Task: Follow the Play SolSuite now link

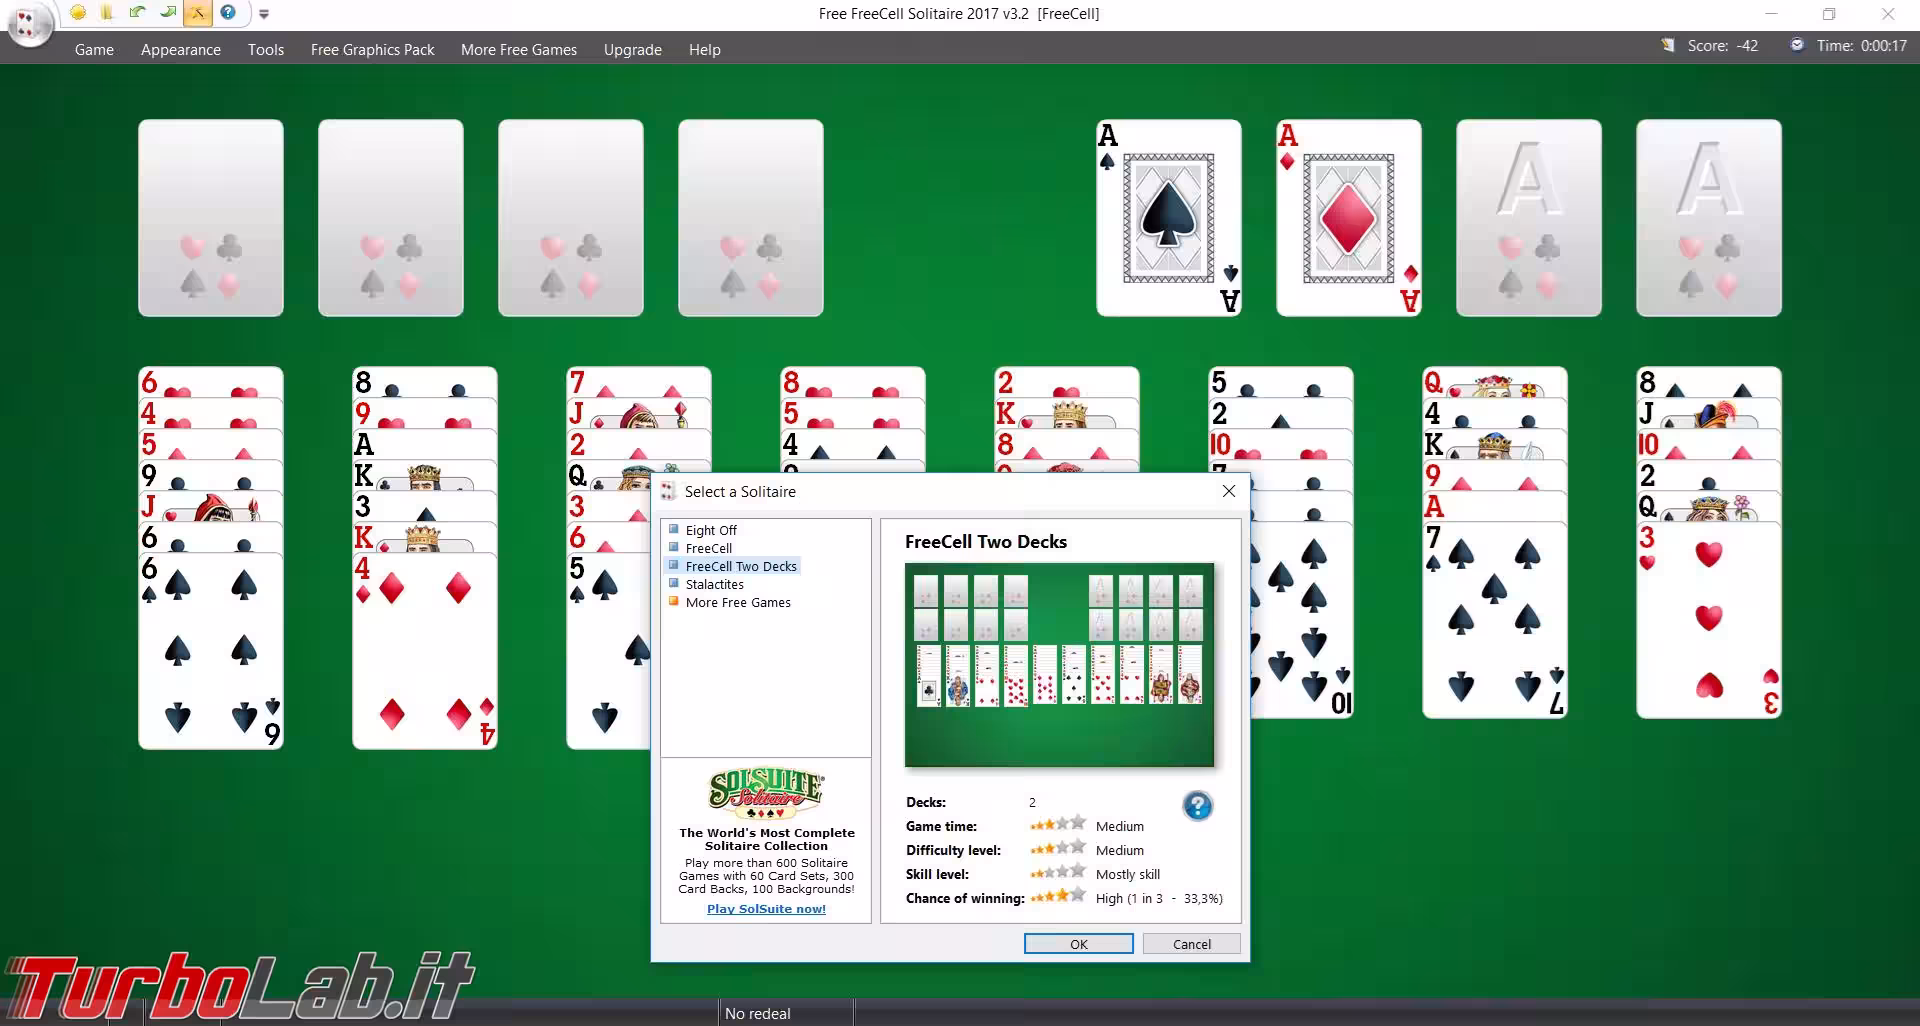Action: (766, 909)
